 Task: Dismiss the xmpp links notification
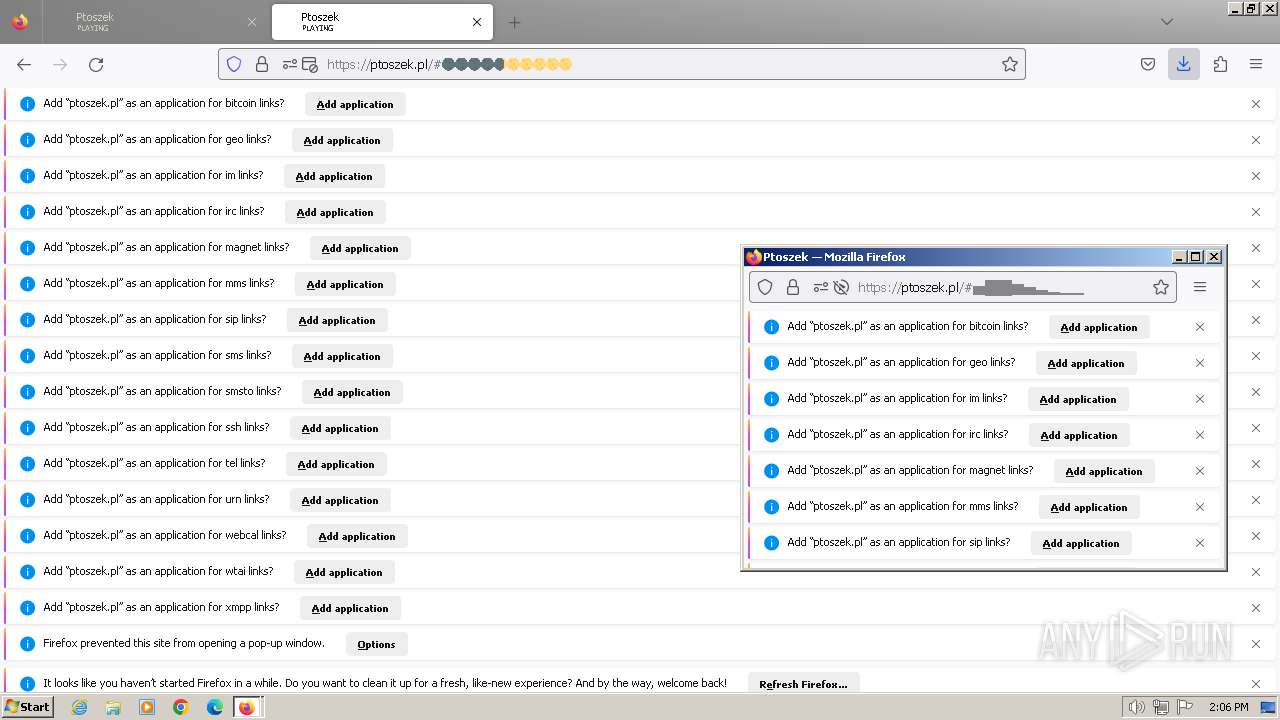(x=1256, y=608)
